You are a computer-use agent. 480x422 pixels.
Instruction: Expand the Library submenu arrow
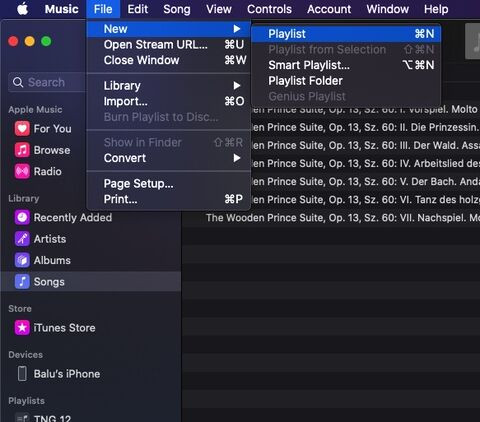click(x=237, y=86)
